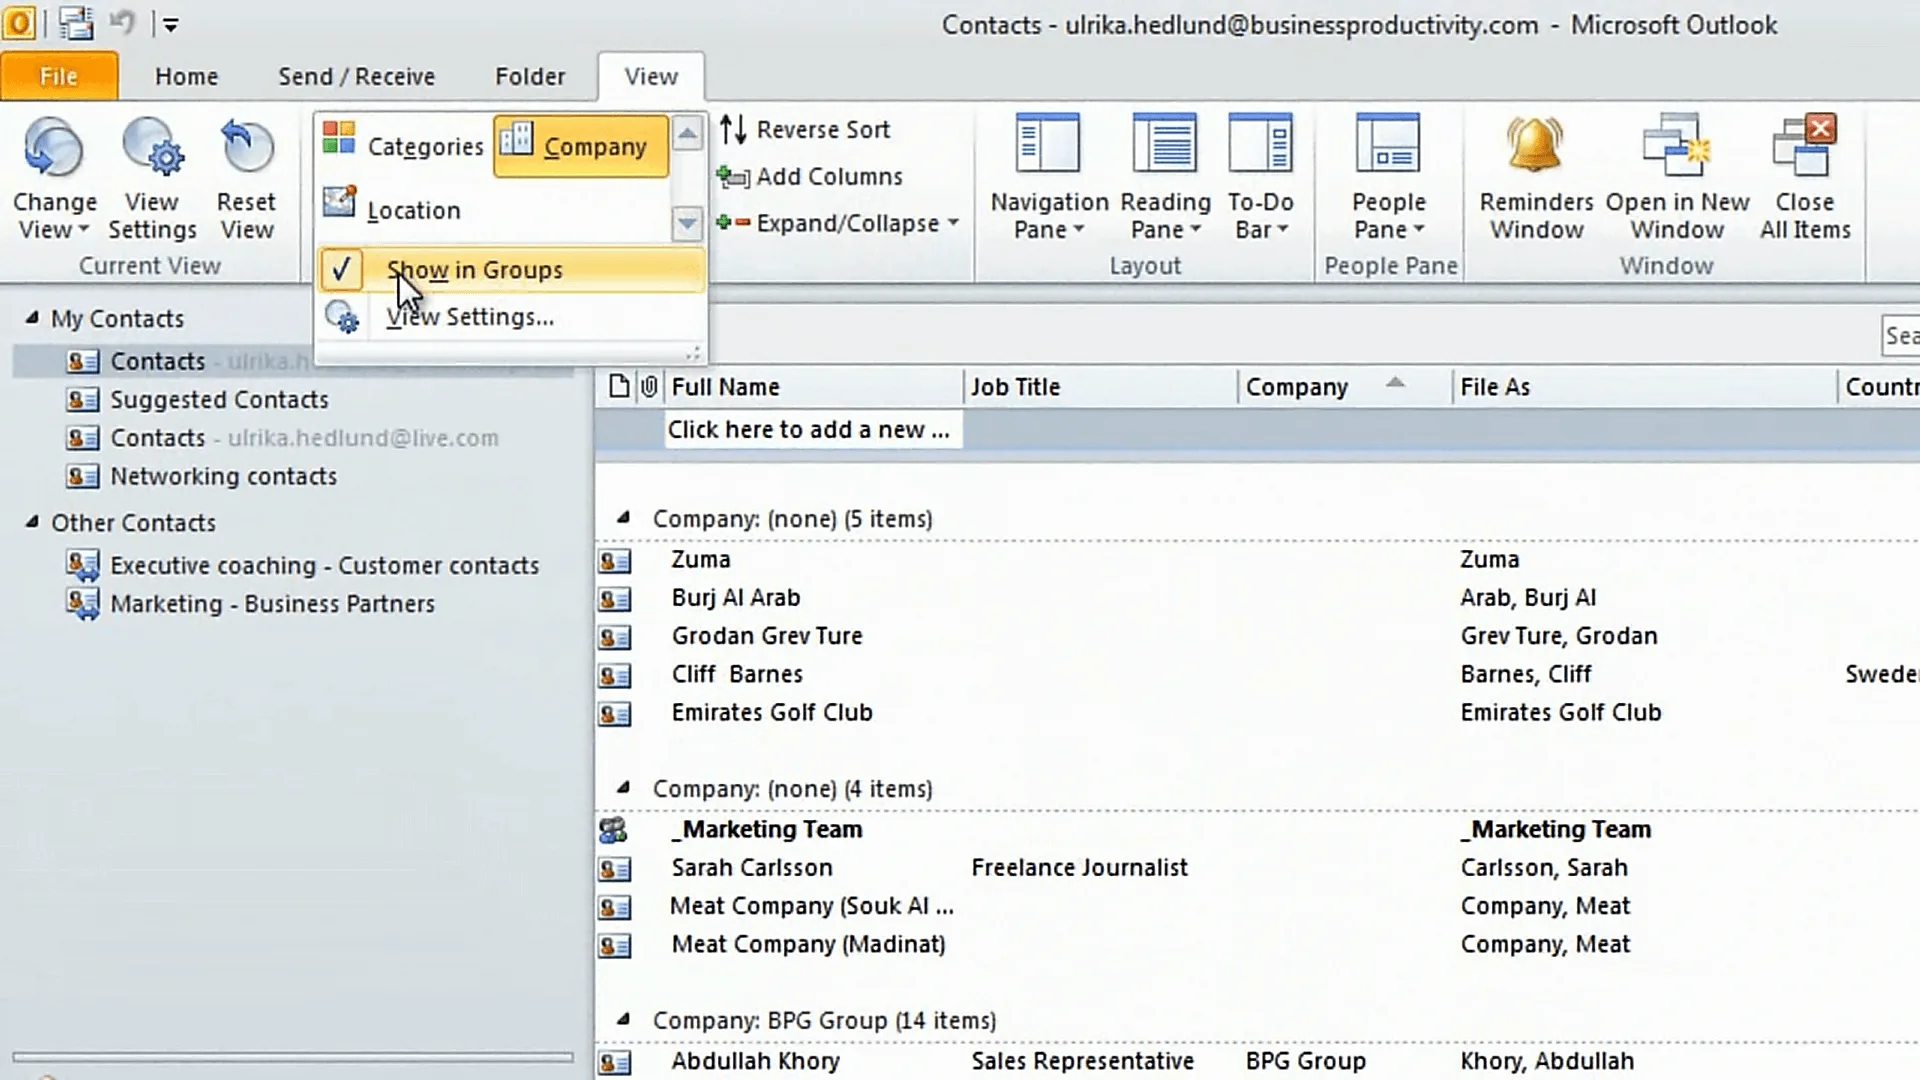Click here to add a new contact field

(x=812, y=430)
